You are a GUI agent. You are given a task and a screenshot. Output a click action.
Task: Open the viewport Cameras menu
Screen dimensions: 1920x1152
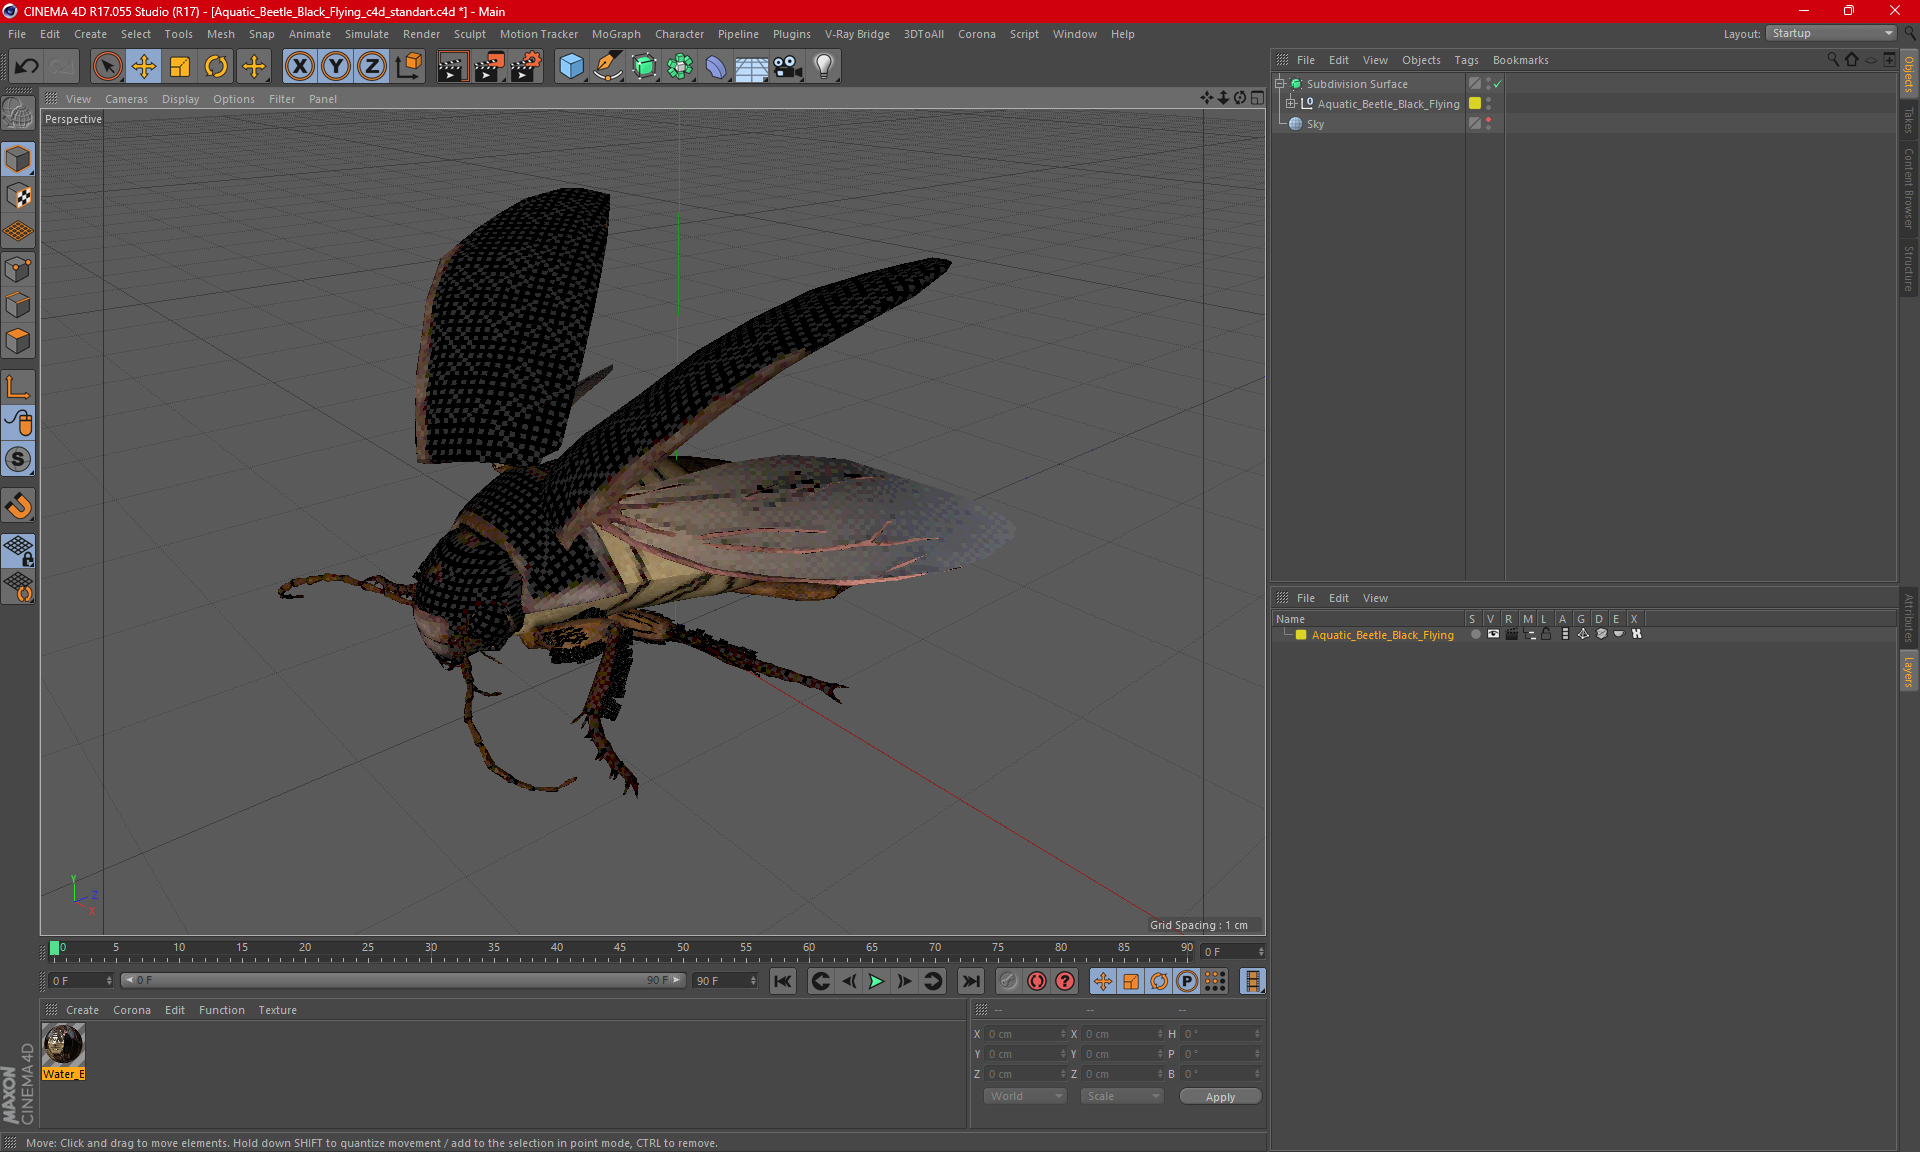tap(126, 99)
